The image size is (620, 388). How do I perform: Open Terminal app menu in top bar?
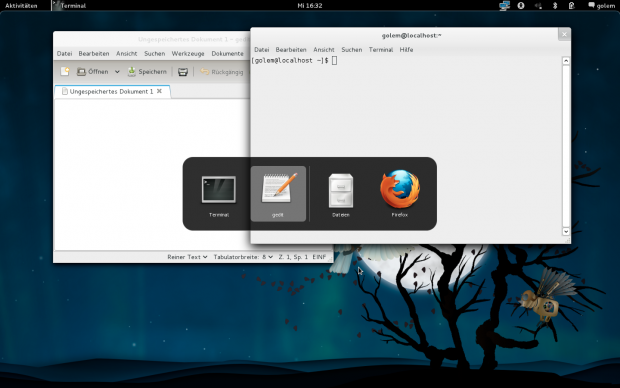(x=70, y=6)
